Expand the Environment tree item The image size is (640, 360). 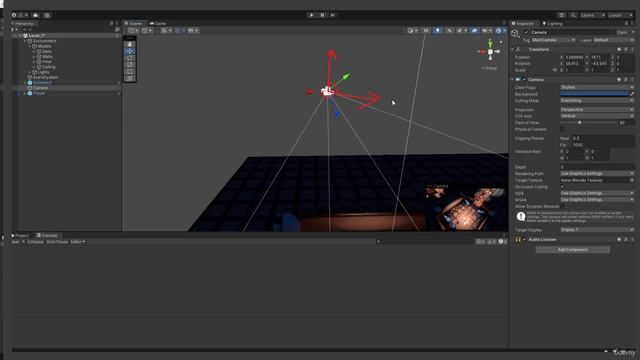(25, 41)
